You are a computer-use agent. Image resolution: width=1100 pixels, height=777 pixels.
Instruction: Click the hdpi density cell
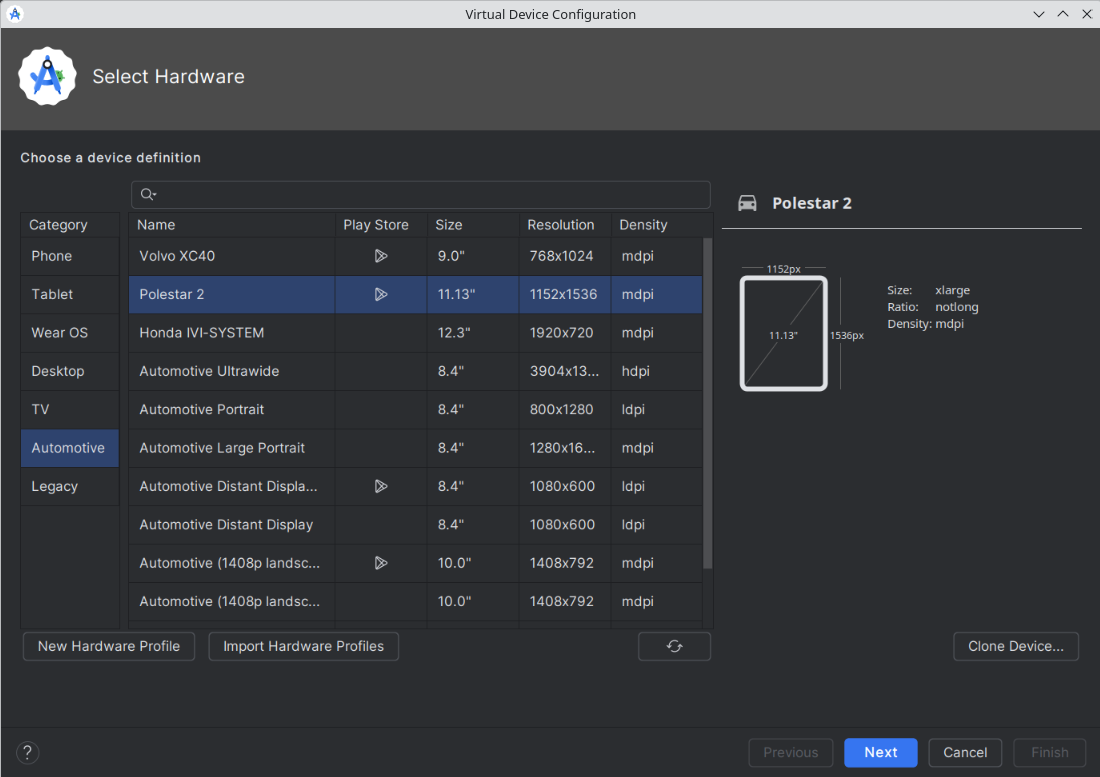[657, 371]
